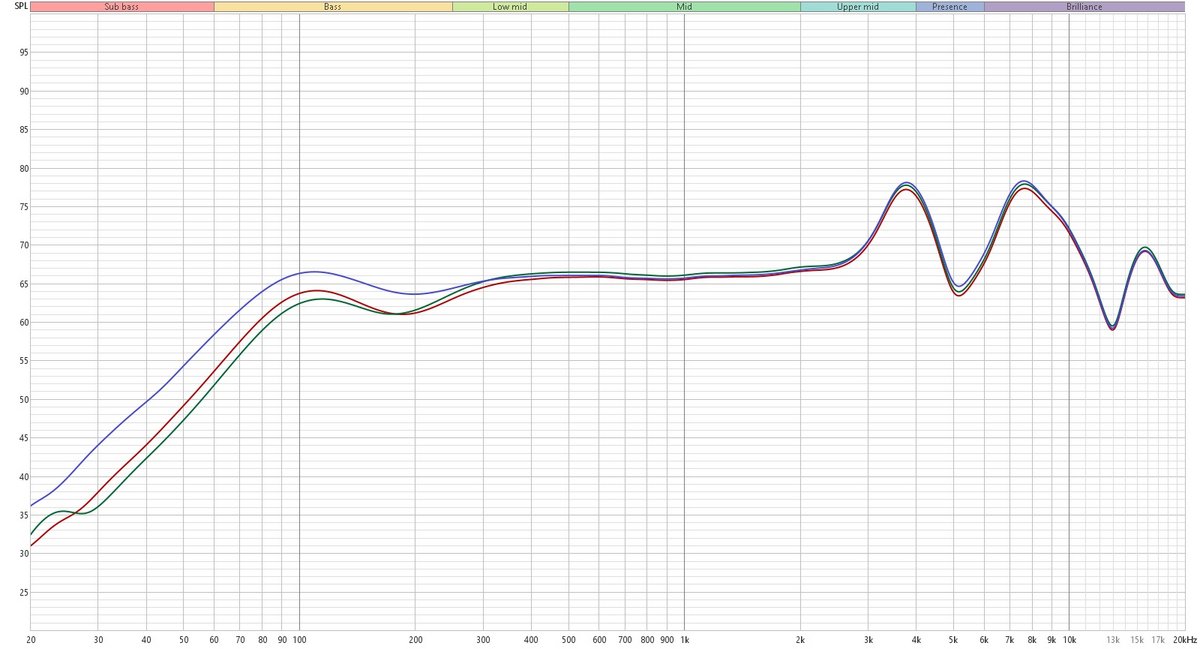Click the curve dip near 13k
Screen dimensions: 1200x649
click(x=1112, y=327)
